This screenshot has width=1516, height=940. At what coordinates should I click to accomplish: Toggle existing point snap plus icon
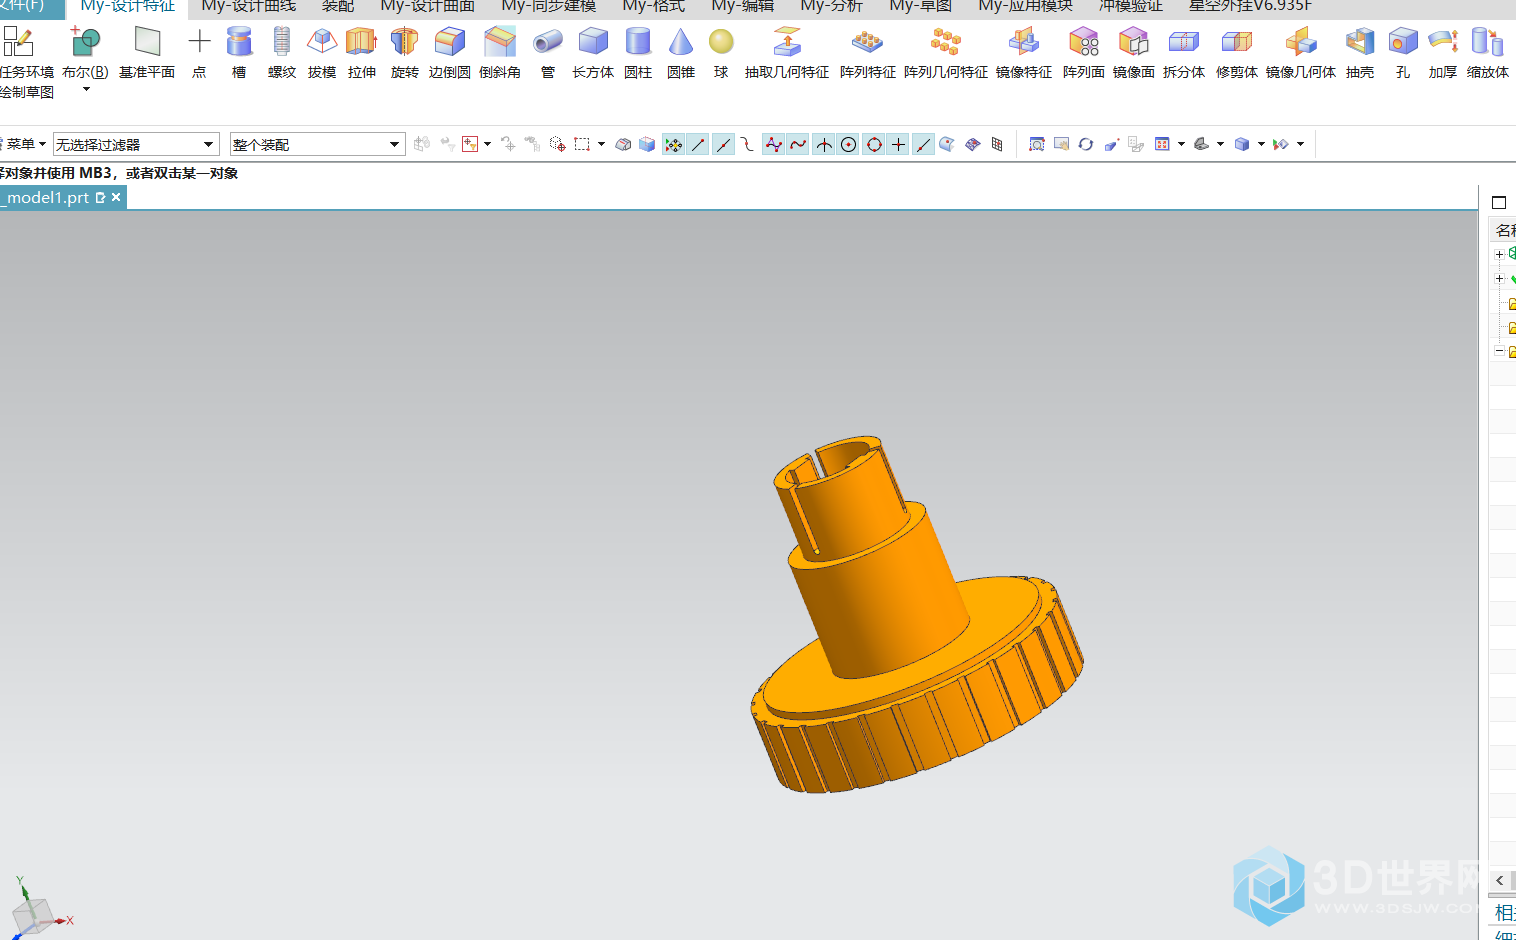point(898,145)
